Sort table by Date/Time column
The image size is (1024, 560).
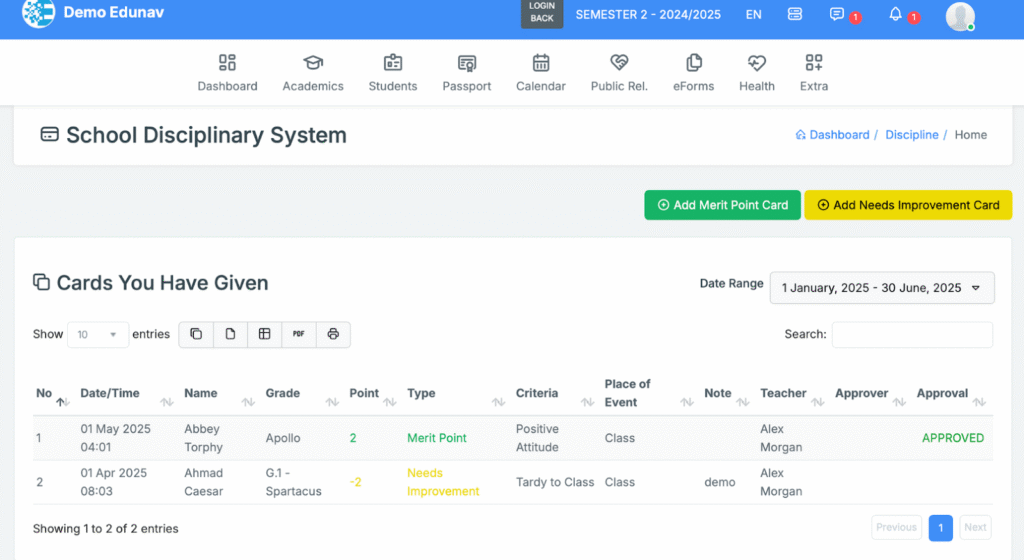click(110, 393)
